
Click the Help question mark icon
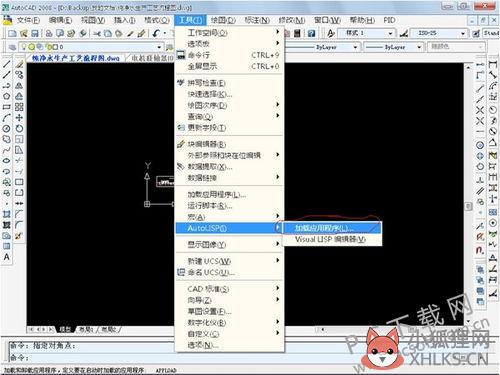tap(311, 33)
